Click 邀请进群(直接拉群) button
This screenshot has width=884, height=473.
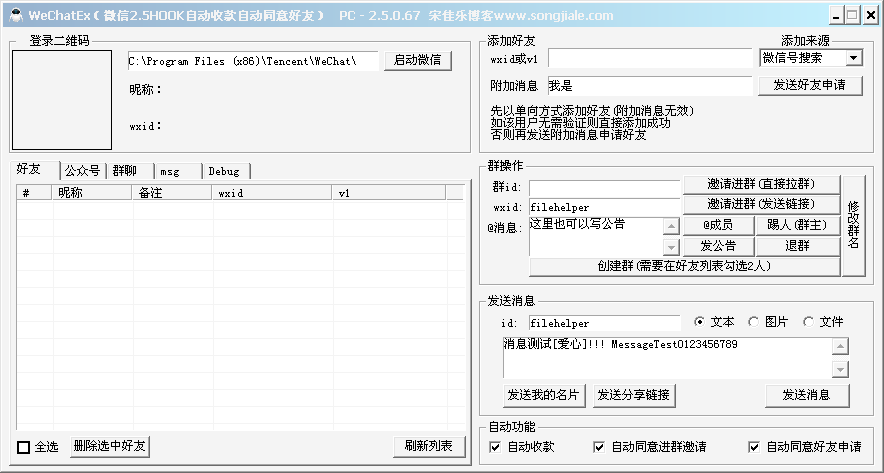[761, 184]
